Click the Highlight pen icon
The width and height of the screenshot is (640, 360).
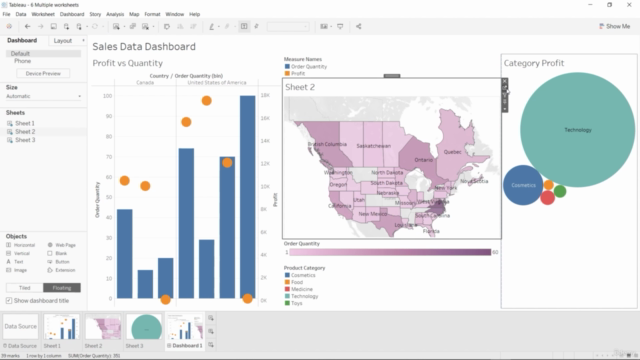click(211, 27)
